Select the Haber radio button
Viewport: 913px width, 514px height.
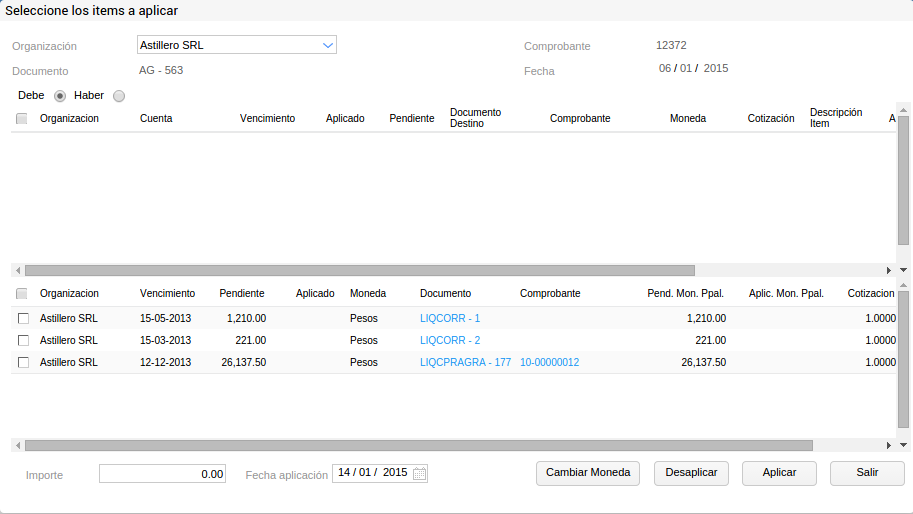pos(119,96)
